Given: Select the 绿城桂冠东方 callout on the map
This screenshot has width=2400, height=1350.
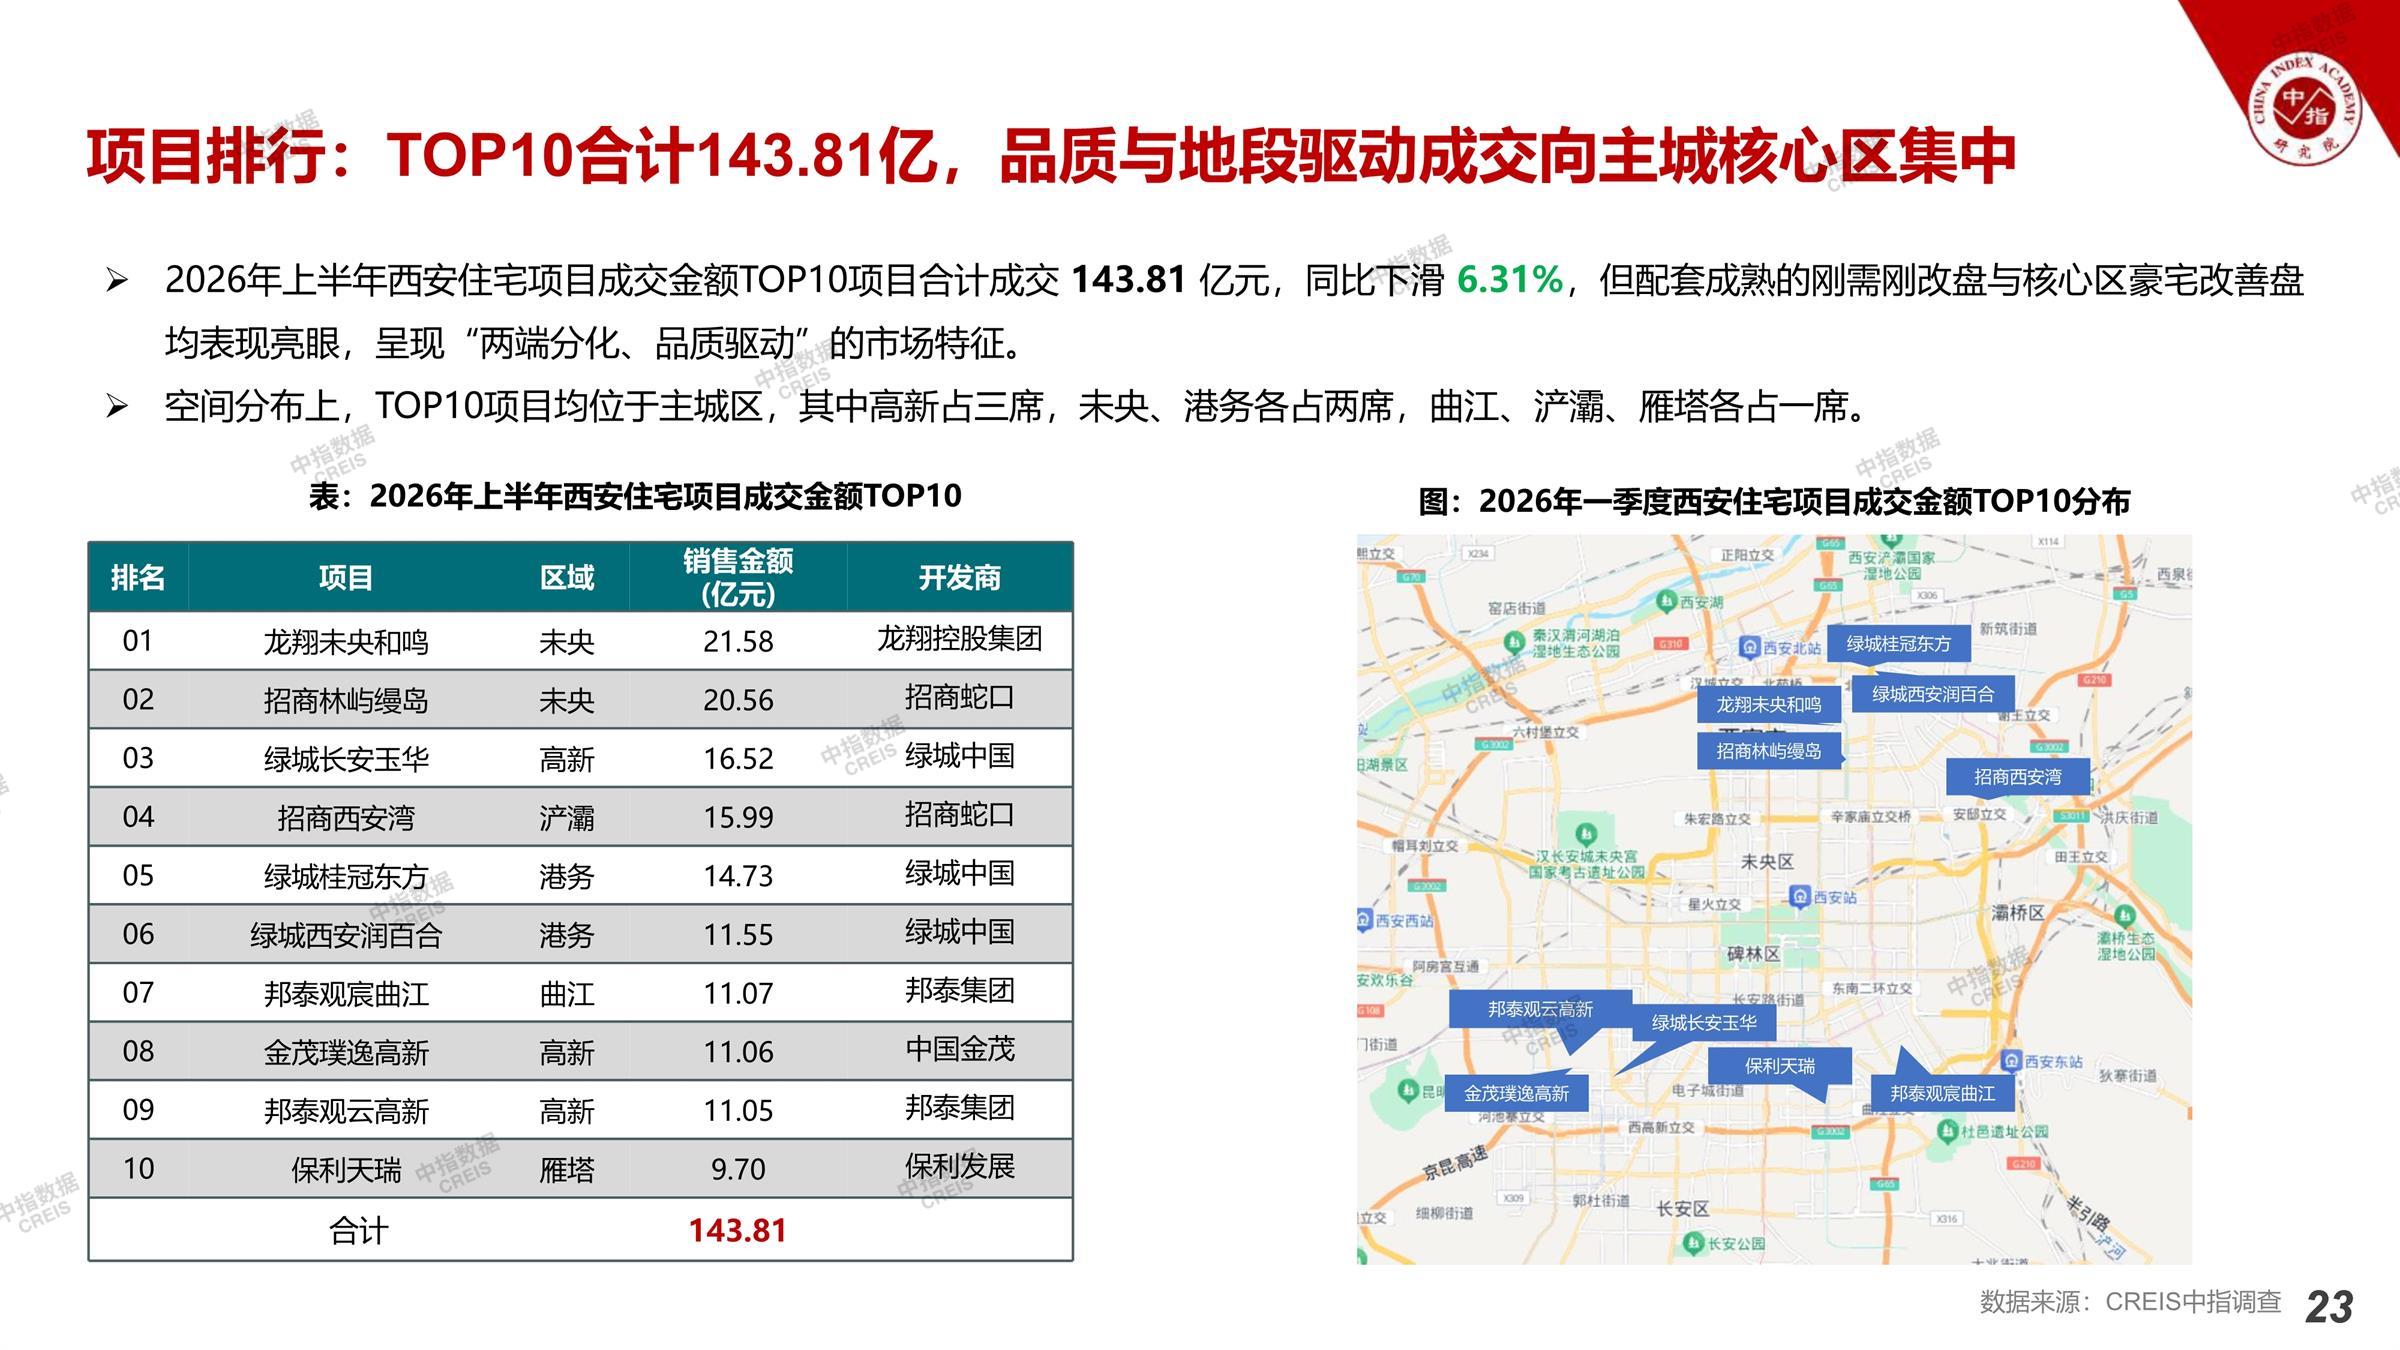Looking at the screenshot, I should pos(1898,643).
